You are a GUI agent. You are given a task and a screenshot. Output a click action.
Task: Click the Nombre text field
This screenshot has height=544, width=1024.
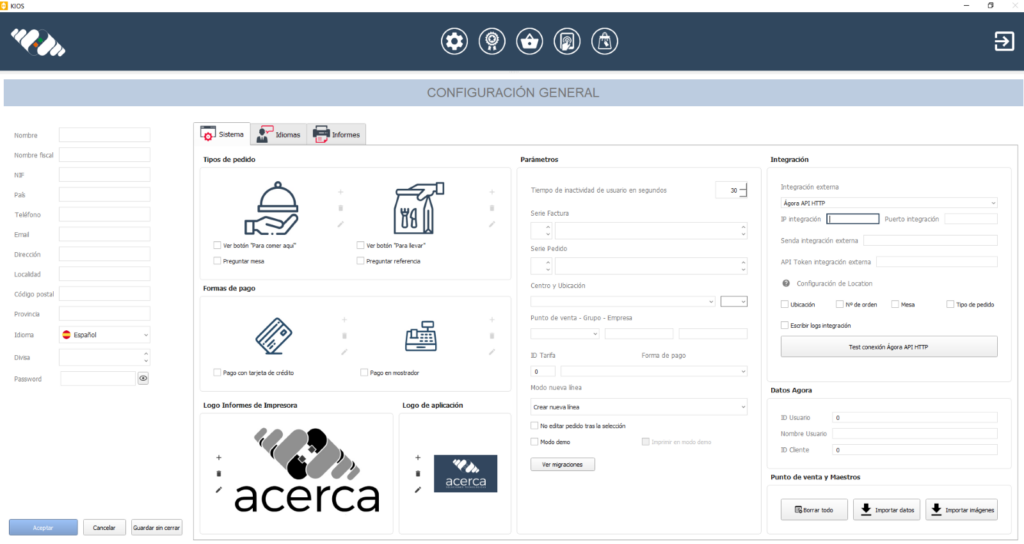pos(104,135)
